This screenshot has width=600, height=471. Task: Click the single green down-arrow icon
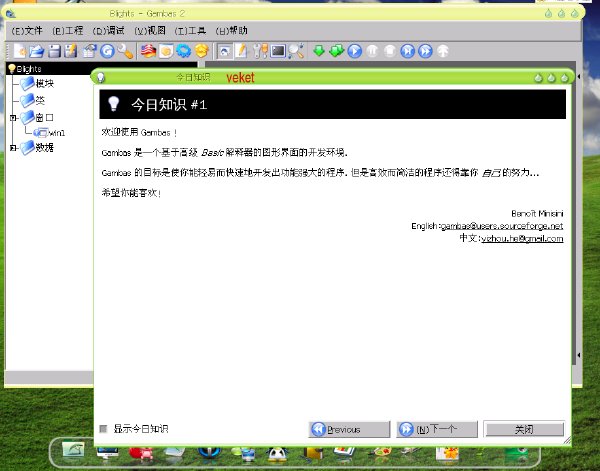pos(319,51)
